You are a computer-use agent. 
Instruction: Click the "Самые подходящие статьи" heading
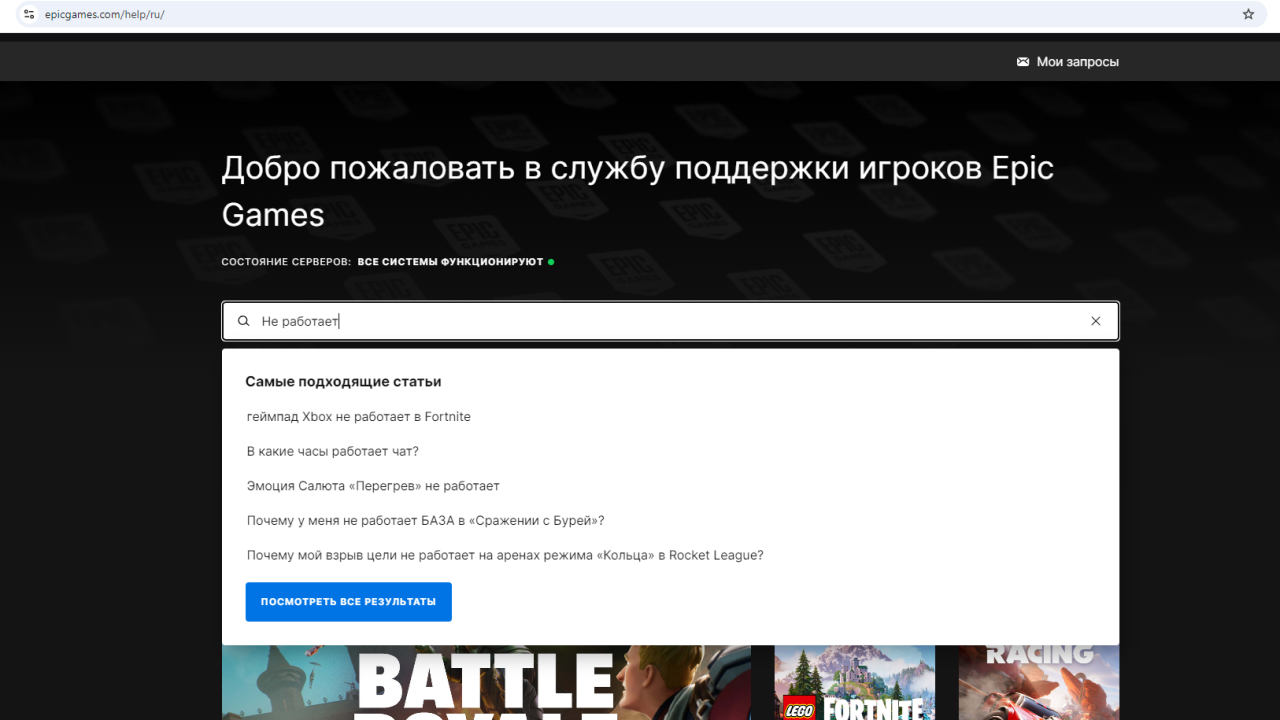(x=344, y=382)
